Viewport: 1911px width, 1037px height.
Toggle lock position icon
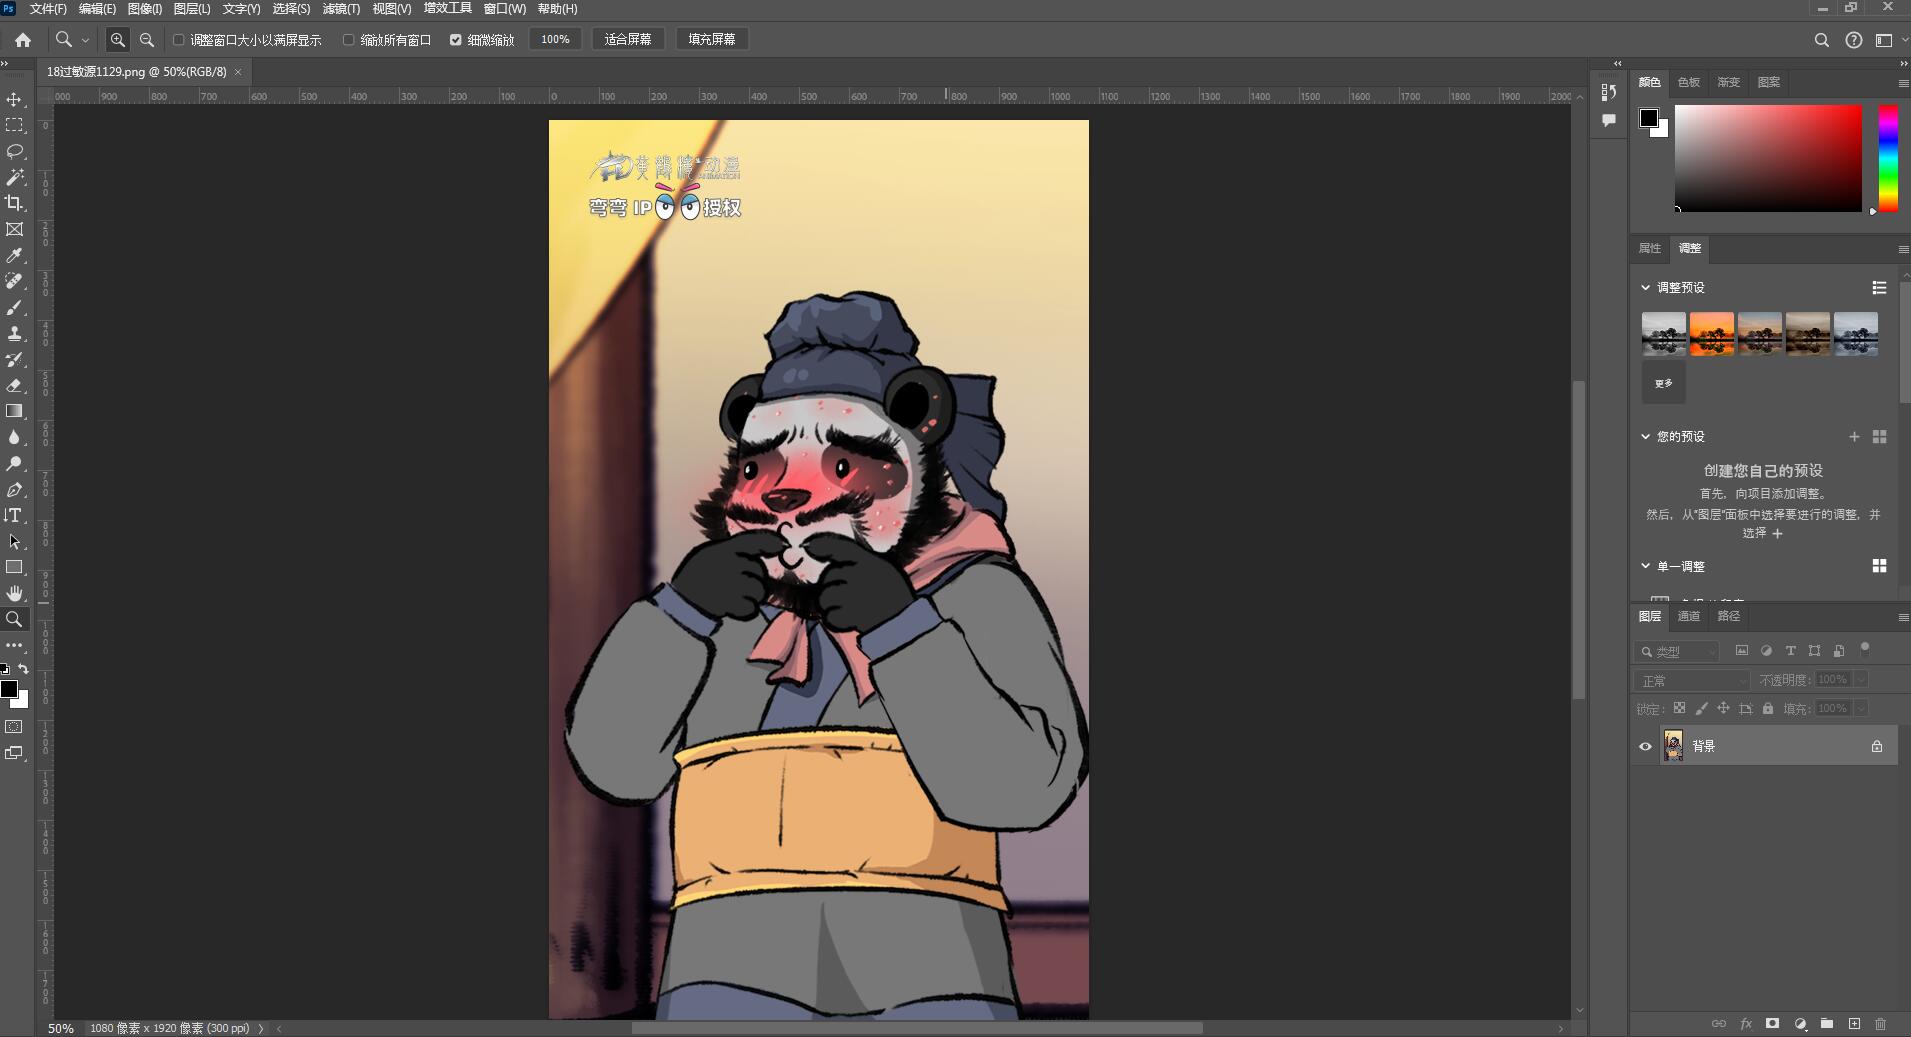pos(1723,708)
